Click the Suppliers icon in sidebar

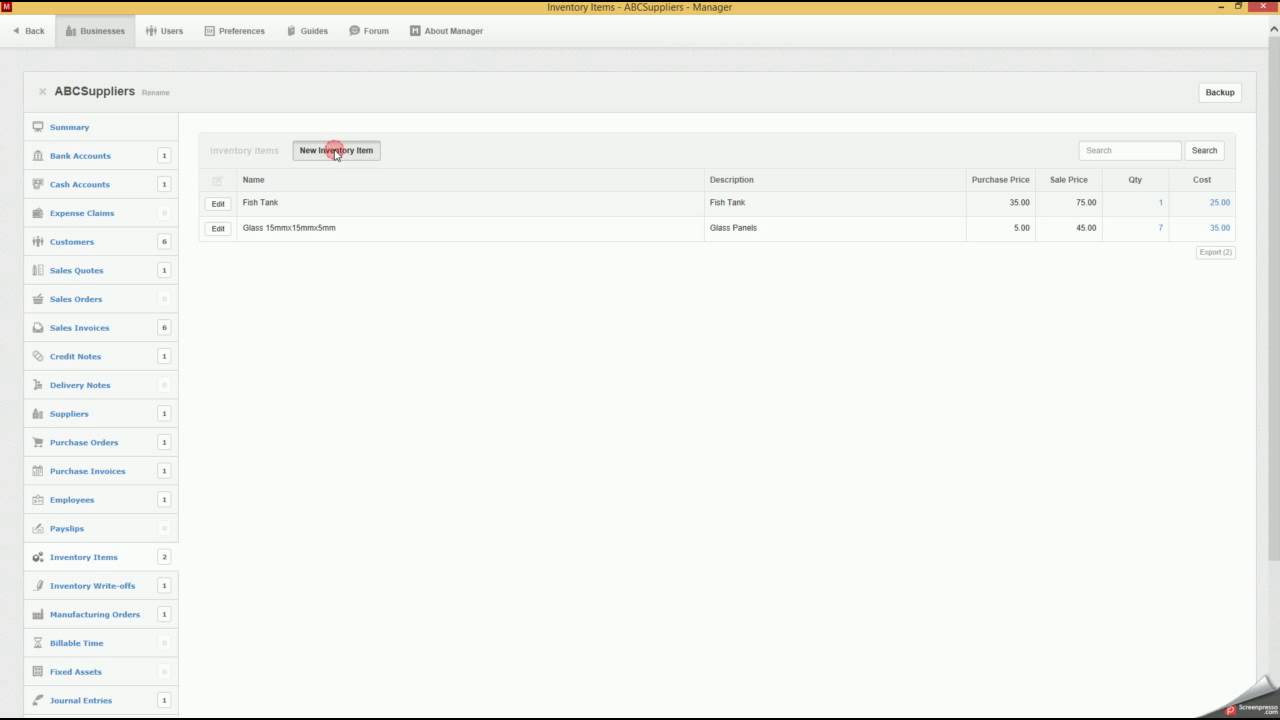pos(38,414)
